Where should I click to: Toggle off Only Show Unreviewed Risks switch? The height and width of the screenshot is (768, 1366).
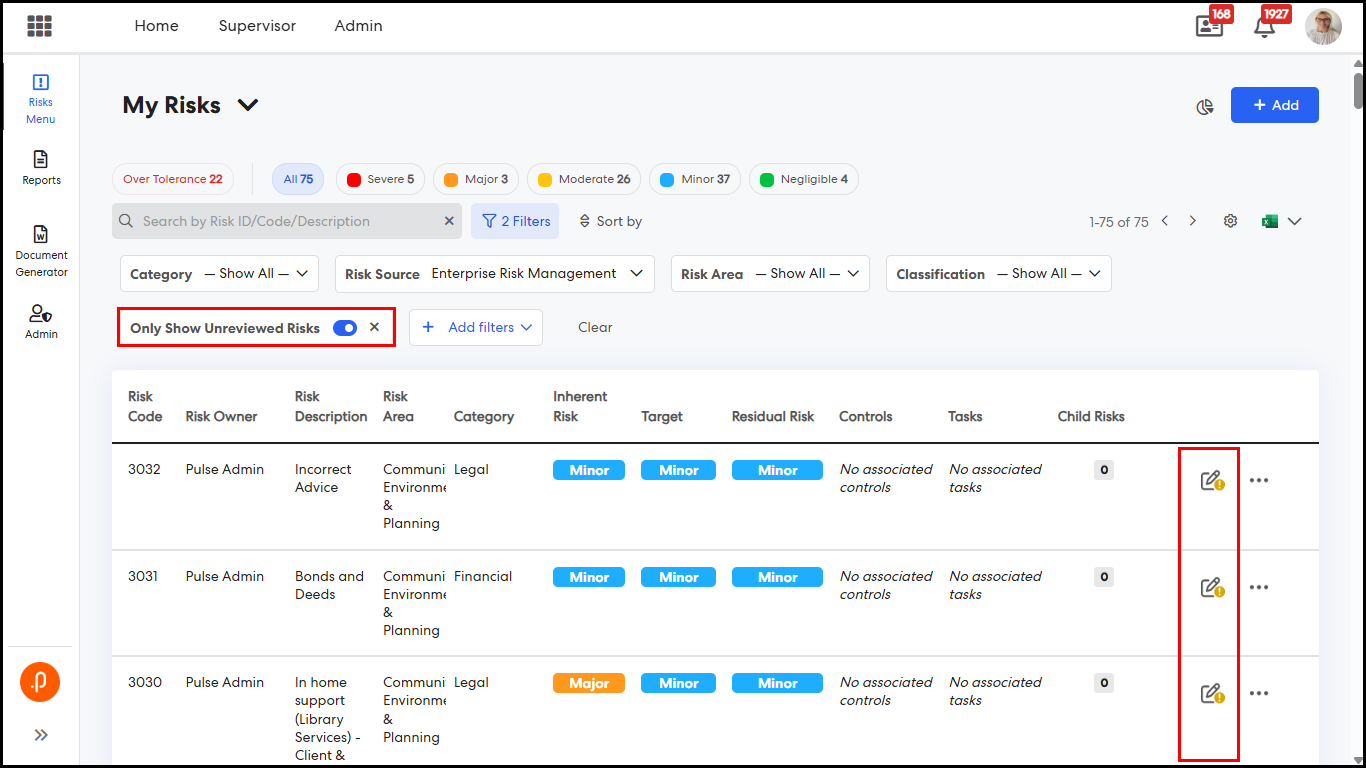coord(345,327)
